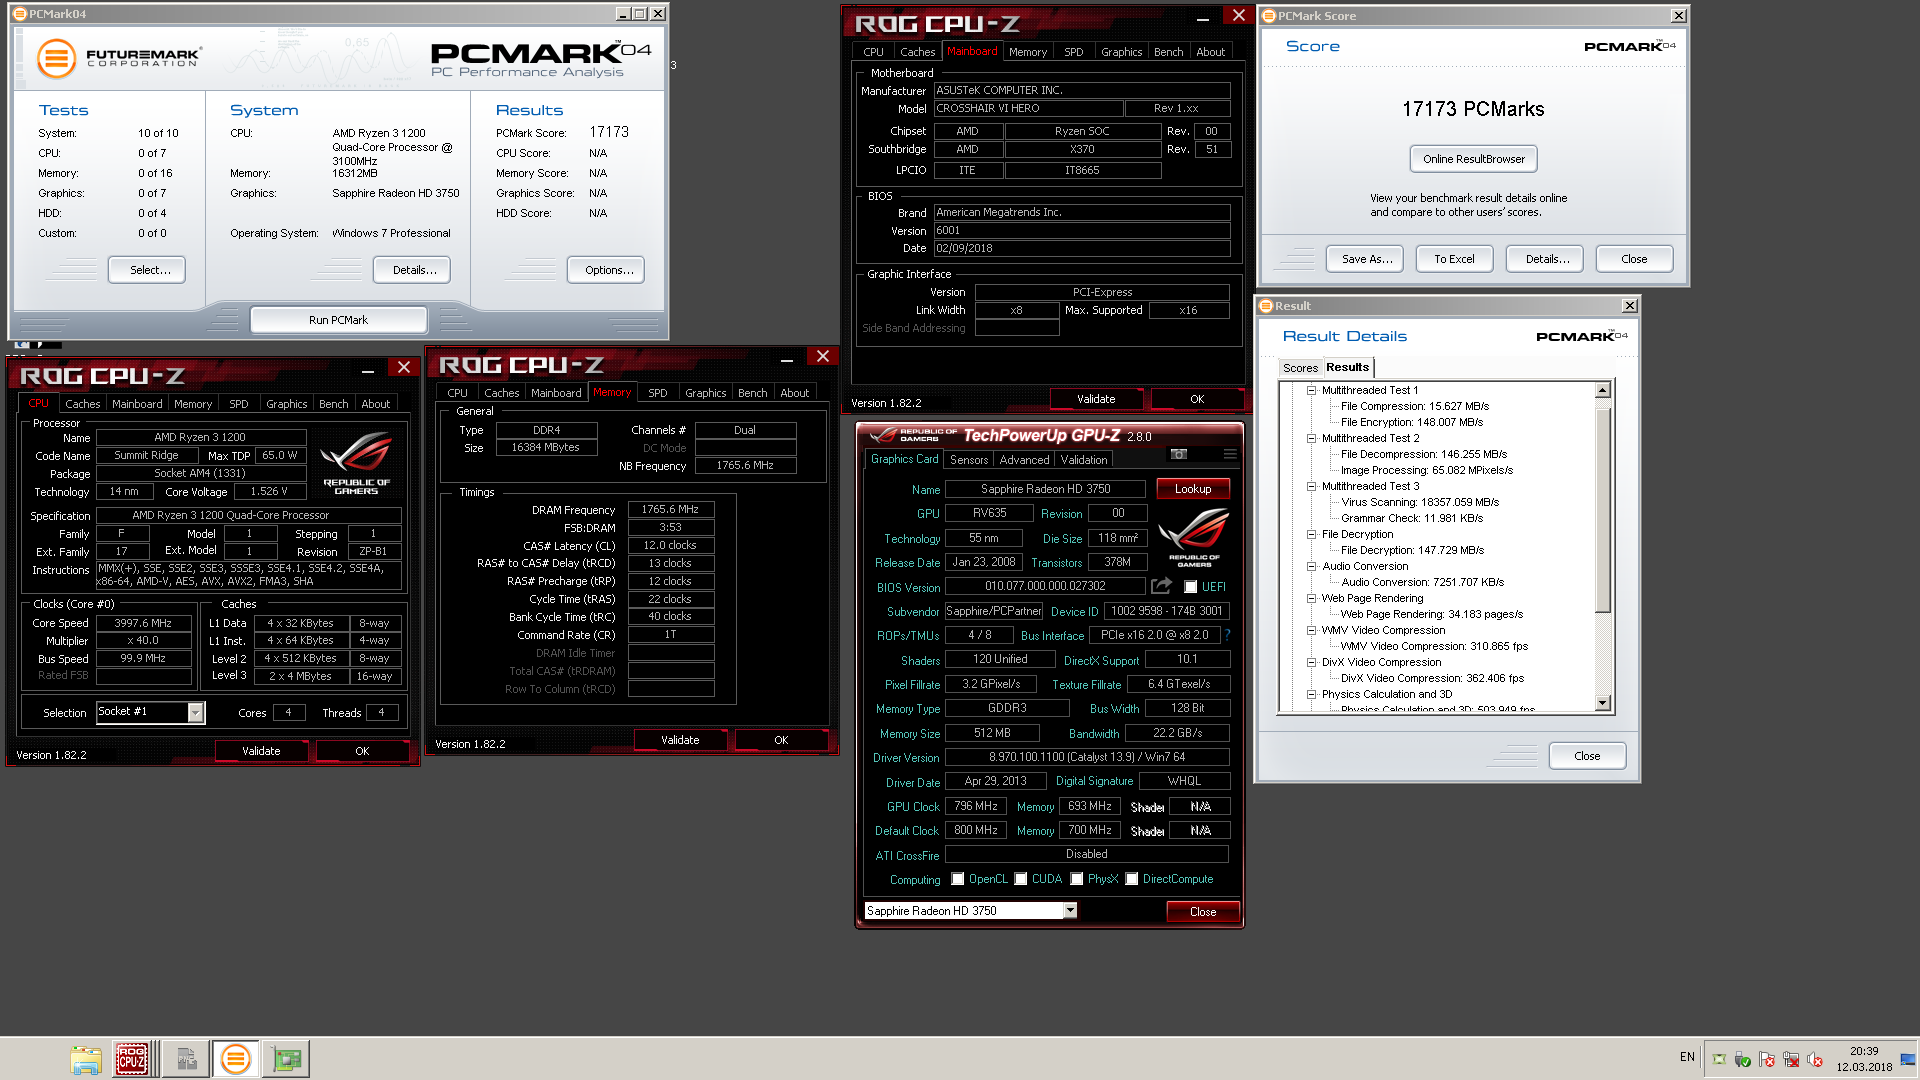Viewport: 1920px width, 1080px height.
Task: Open the Advanced tab in GPU-Z
Action: pyautogui.click(x=1024, y=460)
